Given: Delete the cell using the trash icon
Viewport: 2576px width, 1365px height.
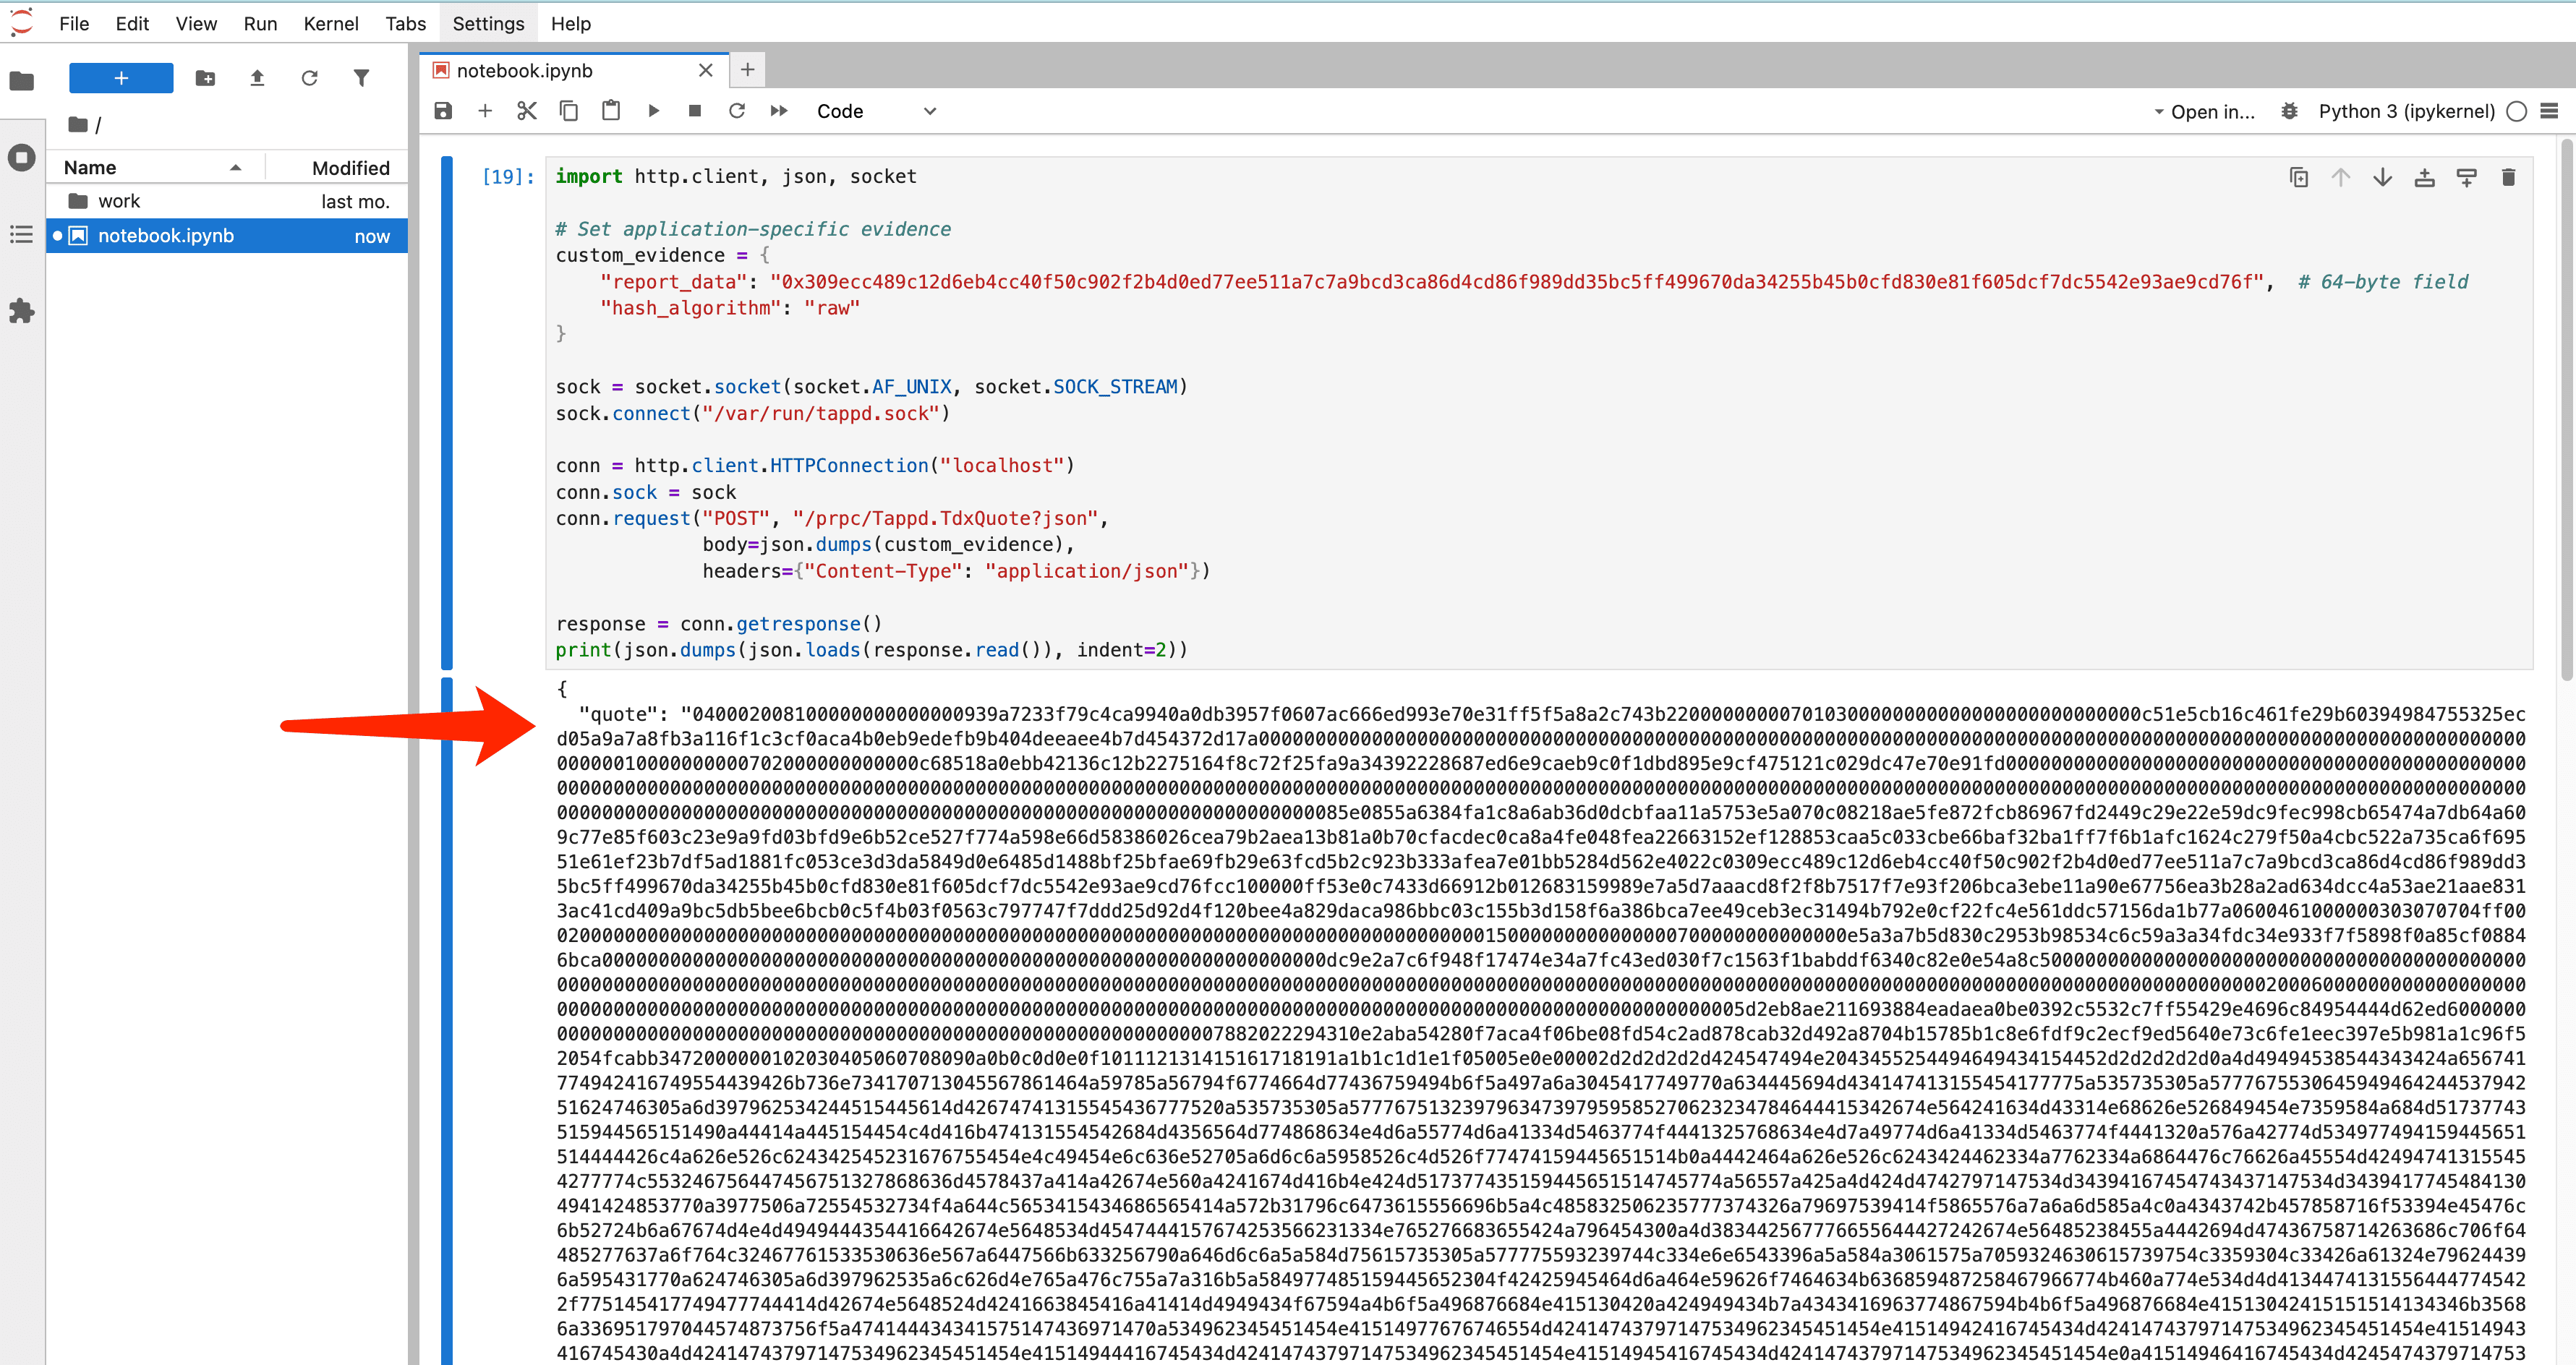Looking at the screenshot, I should [2507, 178].
